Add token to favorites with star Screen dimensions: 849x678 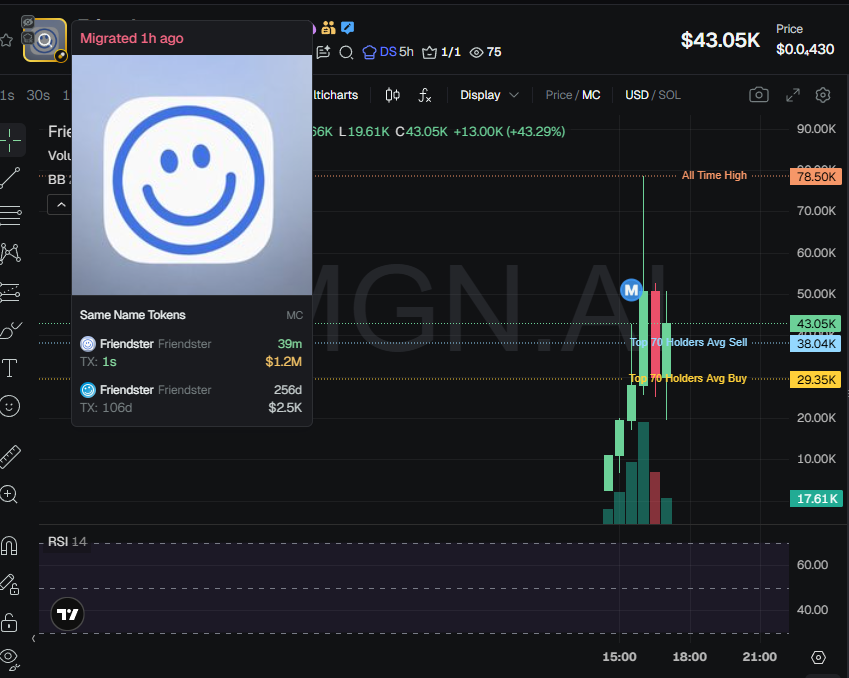point(6,40)
